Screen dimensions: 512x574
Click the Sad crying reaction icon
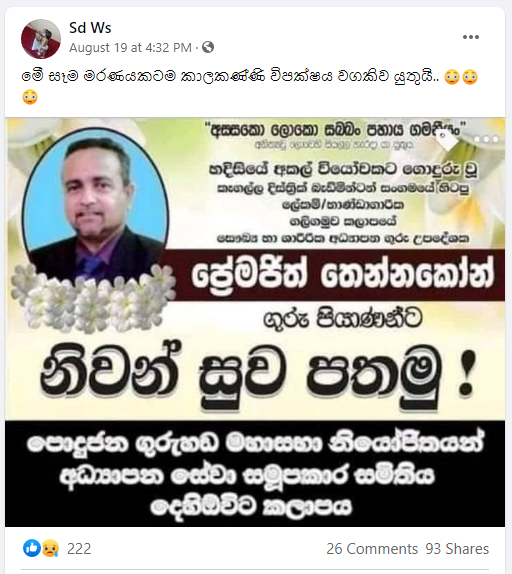click(50, 548)
